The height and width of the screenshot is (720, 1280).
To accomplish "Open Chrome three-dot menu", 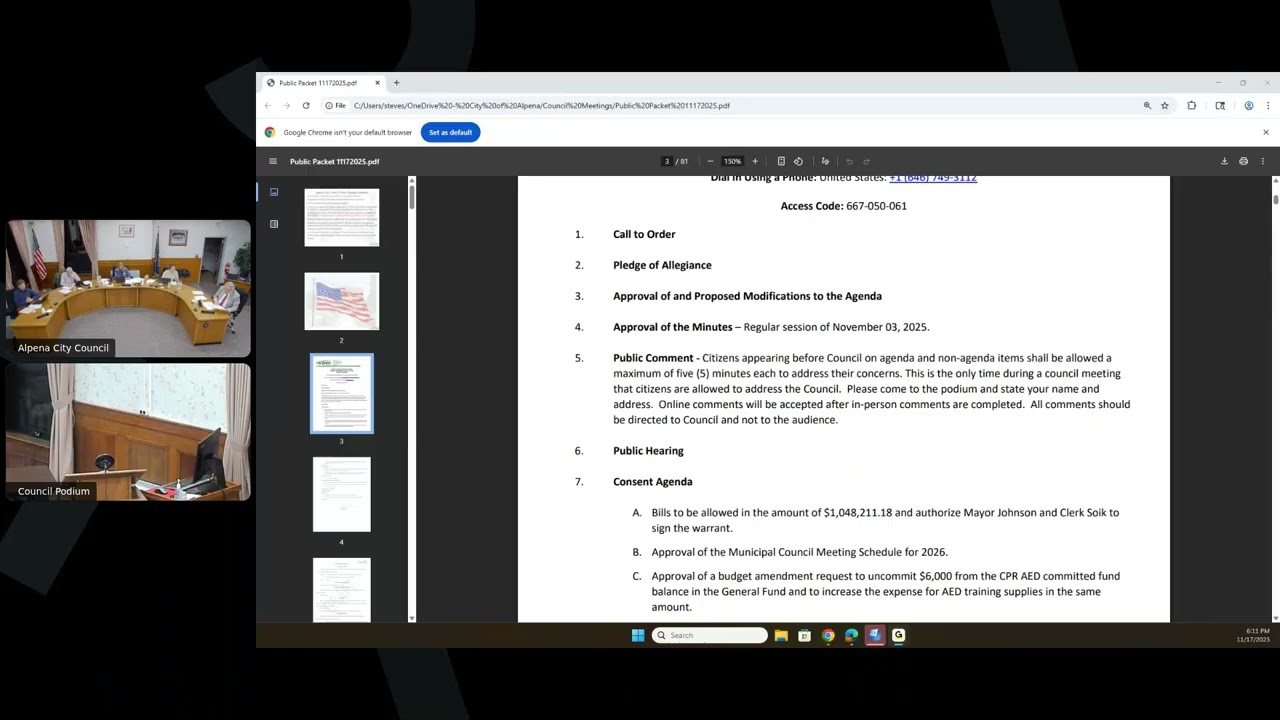I will click(x=1268, y=105).
